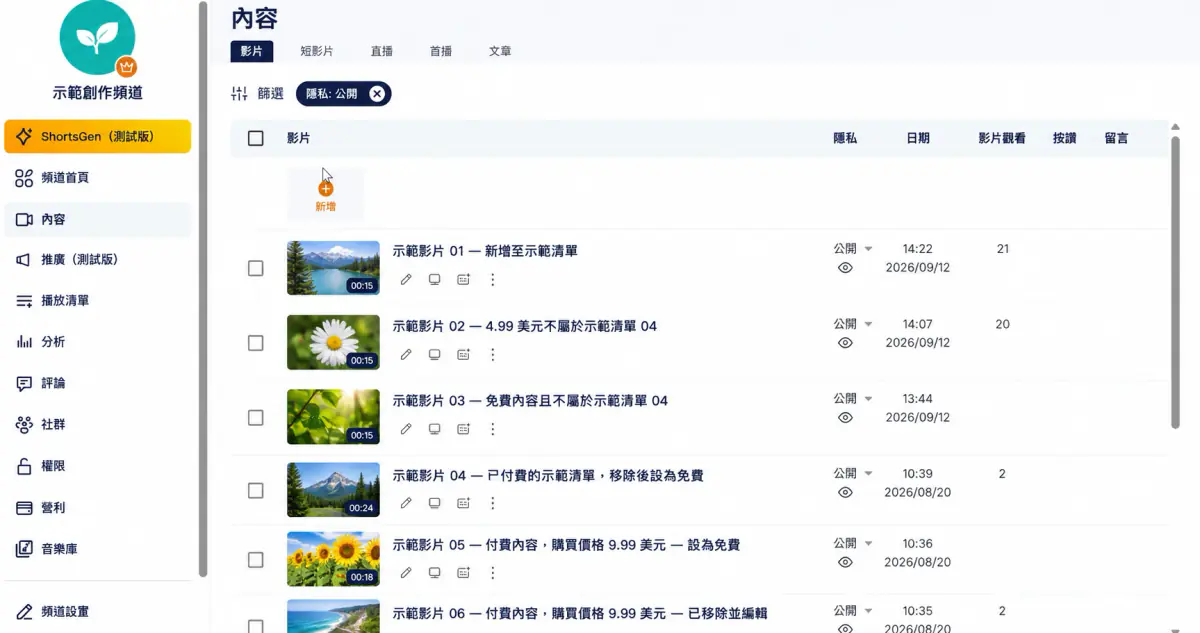Open the 首播 tab

(x=440, y=51)
